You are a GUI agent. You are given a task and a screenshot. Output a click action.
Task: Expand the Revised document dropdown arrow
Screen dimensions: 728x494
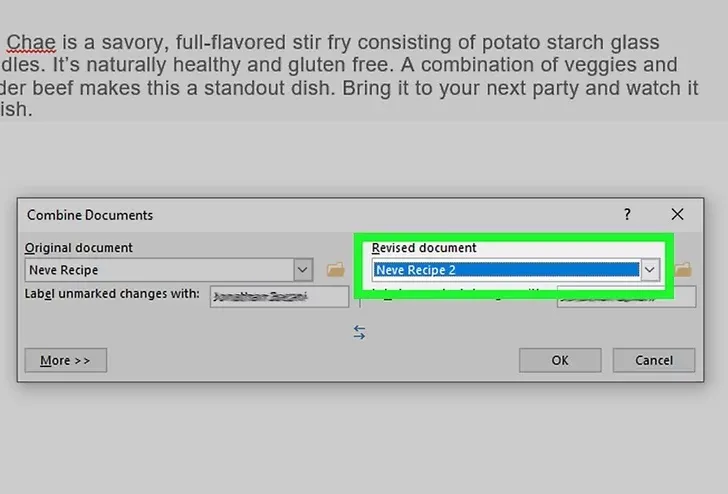click(x=650, y=270)
